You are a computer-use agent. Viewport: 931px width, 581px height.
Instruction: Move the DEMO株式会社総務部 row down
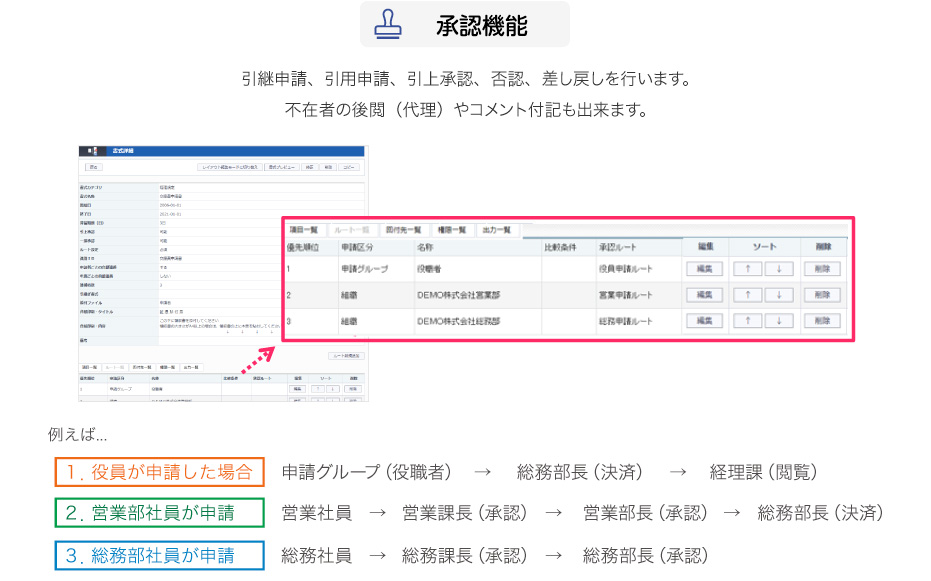click(x=779, y=321)
